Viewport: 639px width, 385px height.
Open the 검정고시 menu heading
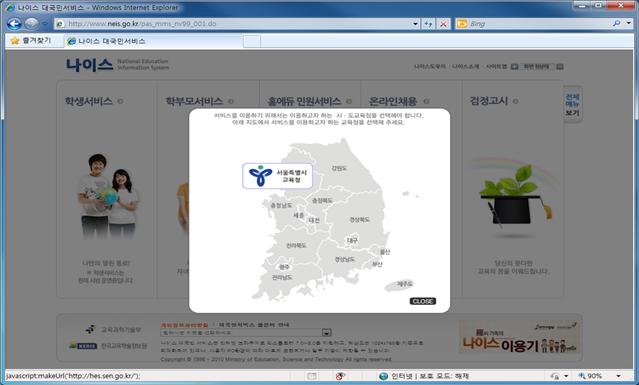coord(489,101)
